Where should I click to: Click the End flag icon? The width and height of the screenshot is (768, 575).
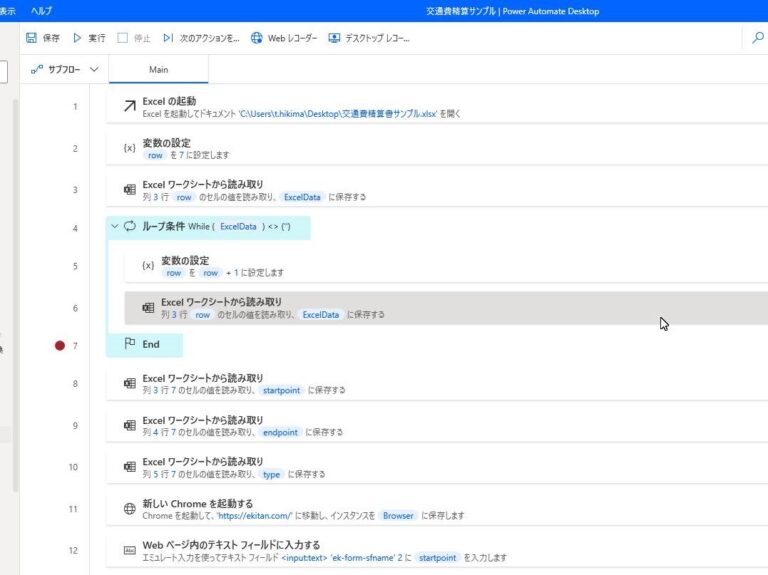click(x=130, y=343)
